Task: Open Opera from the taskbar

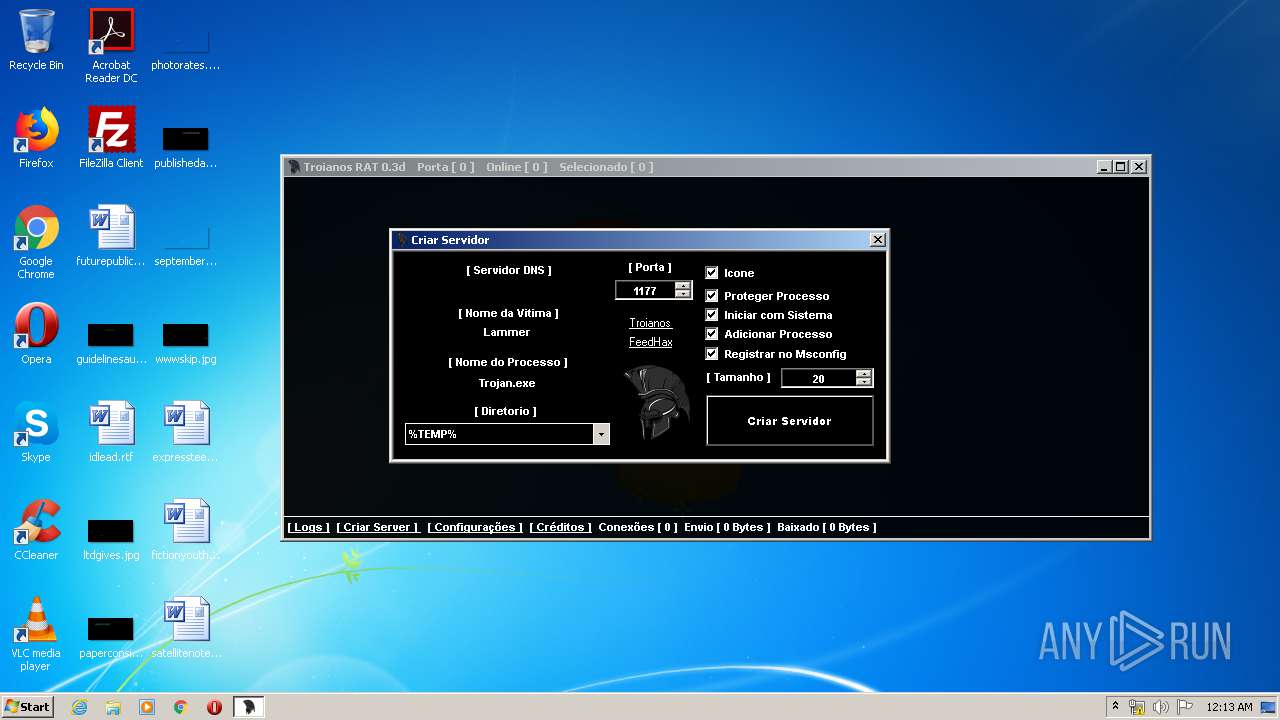Action: (214, 707)
